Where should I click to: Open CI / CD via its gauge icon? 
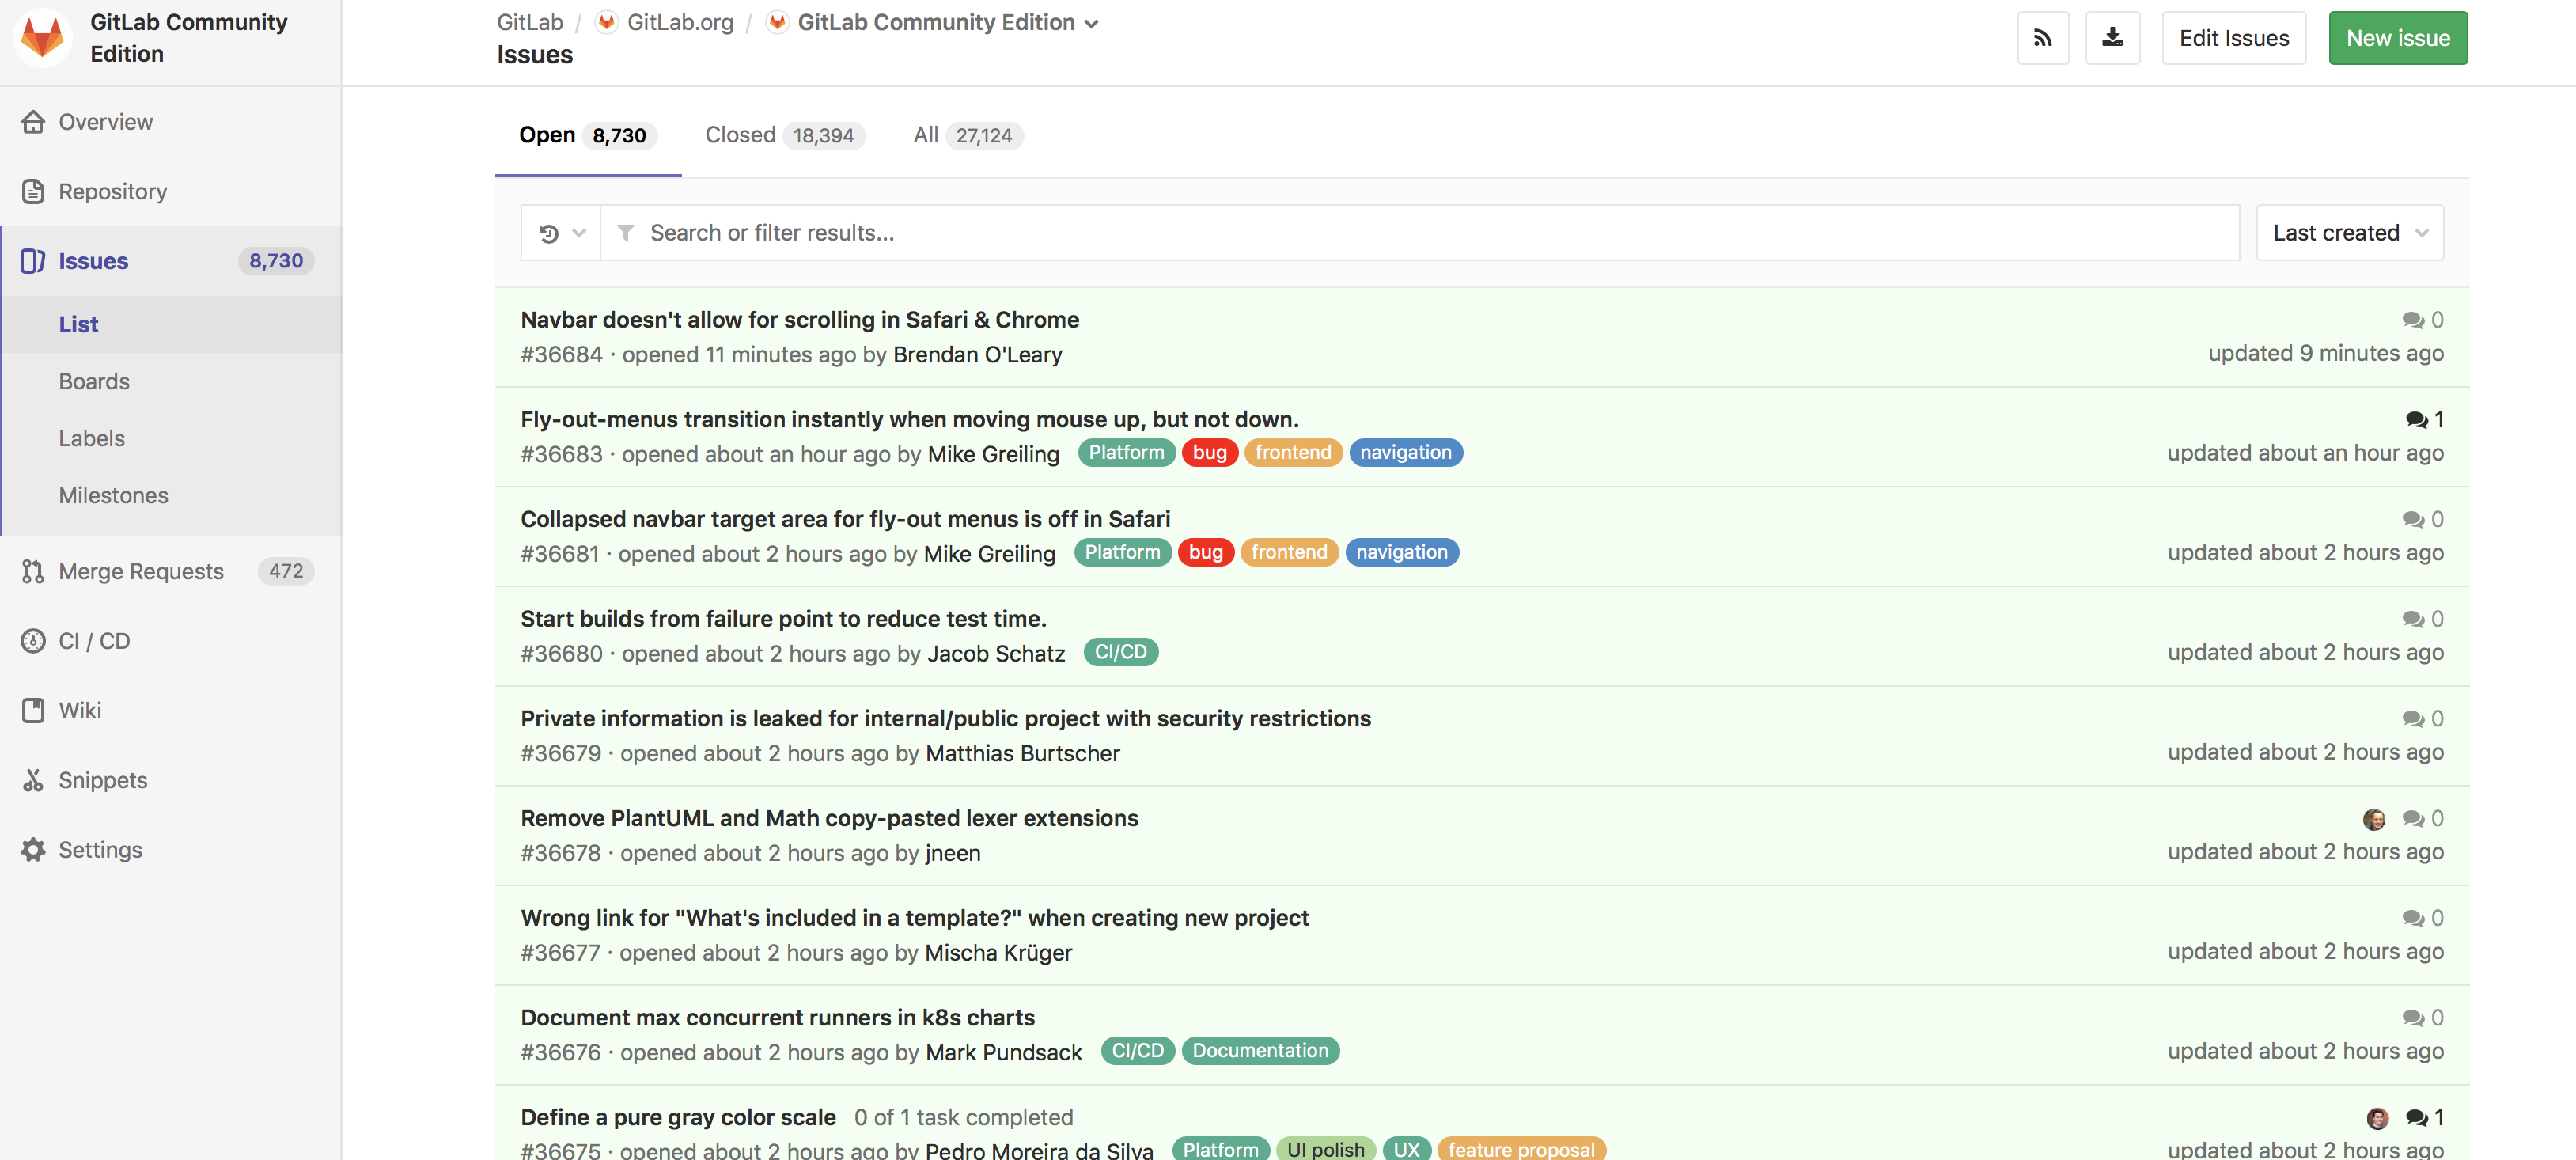[33, 641]
